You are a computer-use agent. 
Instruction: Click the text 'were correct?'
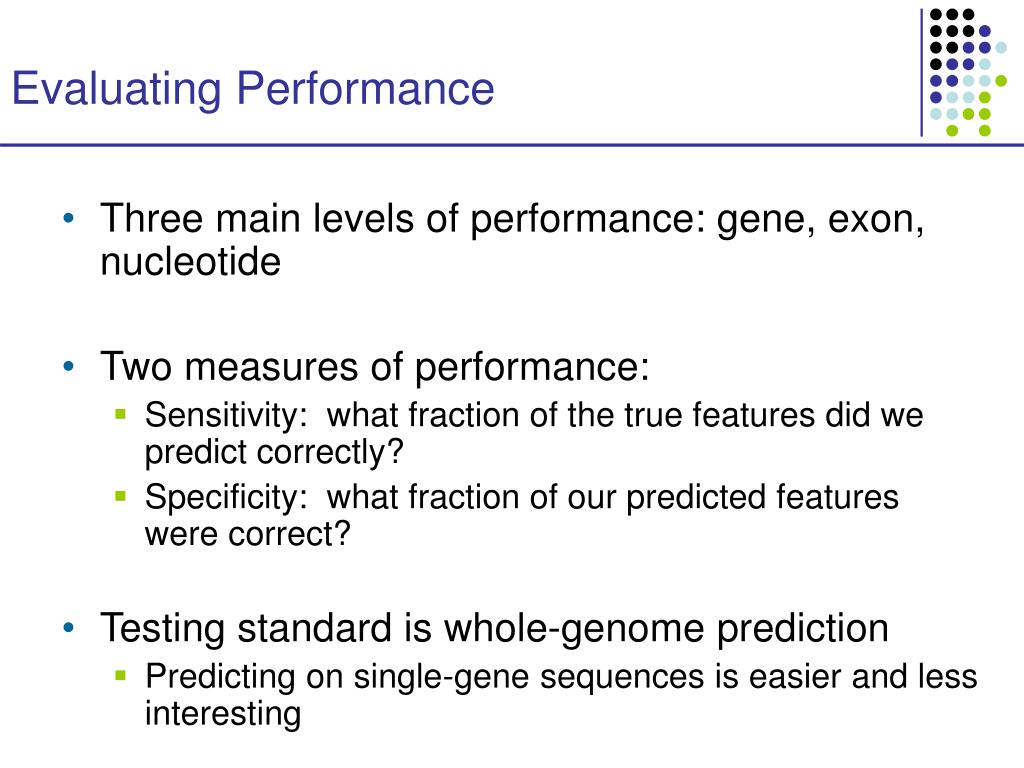[248, 534]
